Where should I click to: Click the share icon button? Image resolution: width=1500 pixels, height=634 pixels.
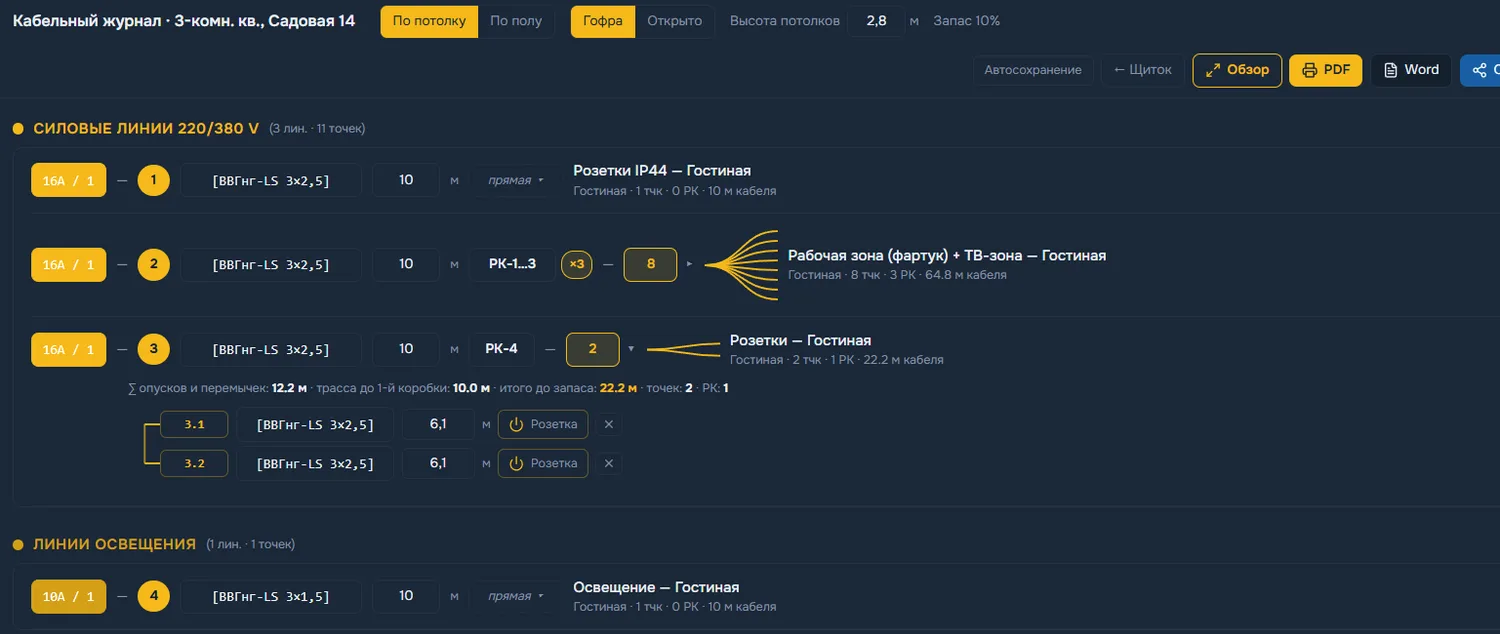pyautogui.click(x=1480, y=70)
